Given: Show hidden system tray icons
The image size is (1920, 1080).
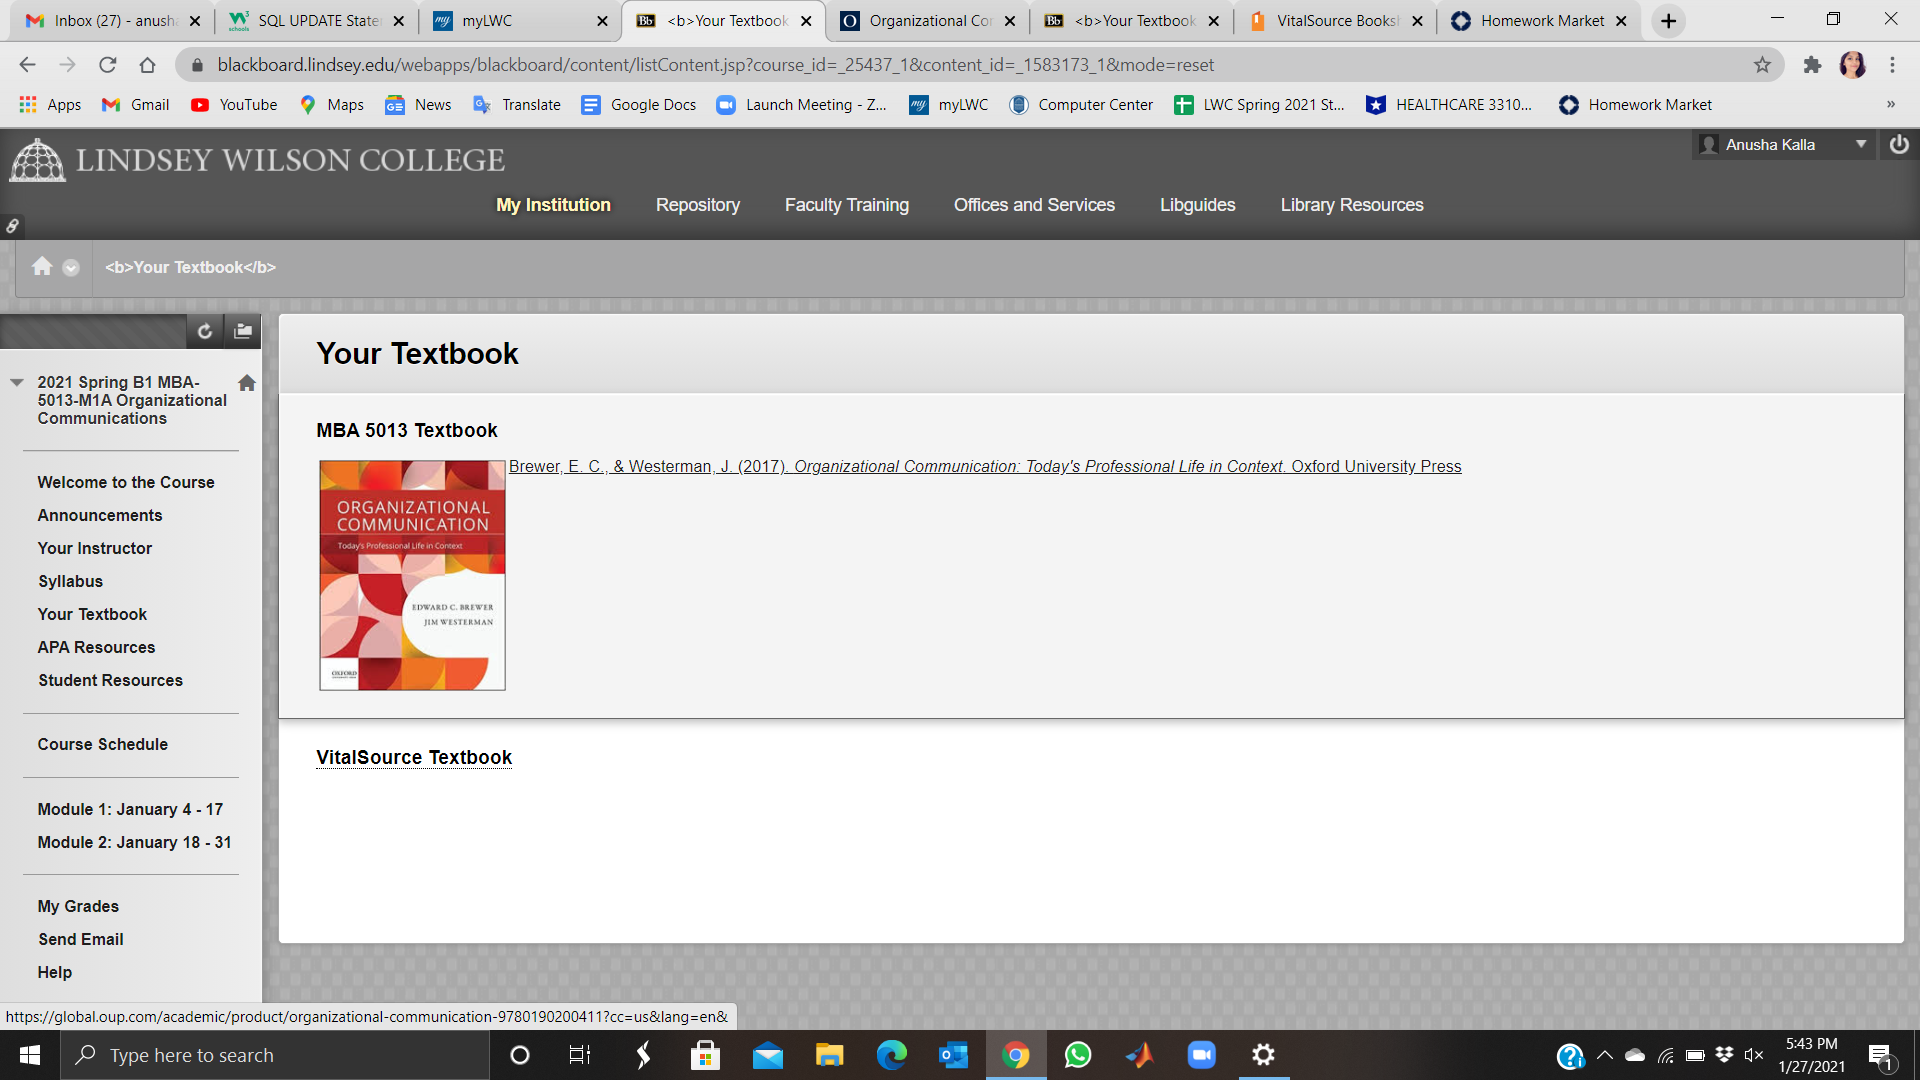Looking at the screenshot, I should [1605, 1055].
